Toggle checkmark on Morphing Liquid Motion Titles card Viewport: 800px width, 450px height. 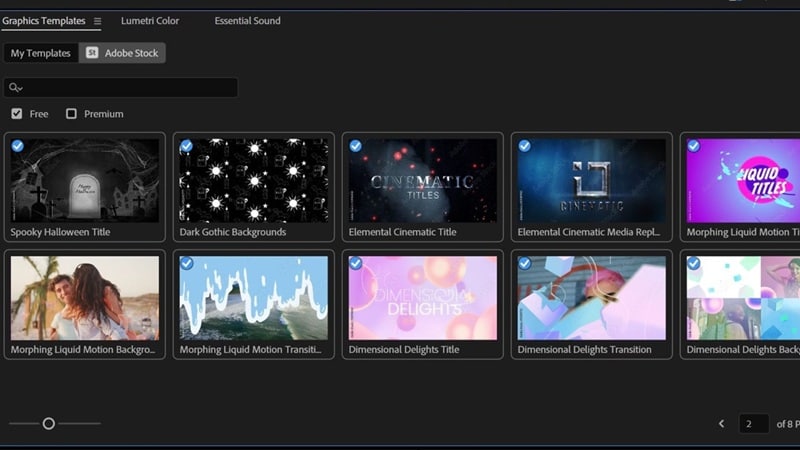pyautogui.click(x=693, y=146)
